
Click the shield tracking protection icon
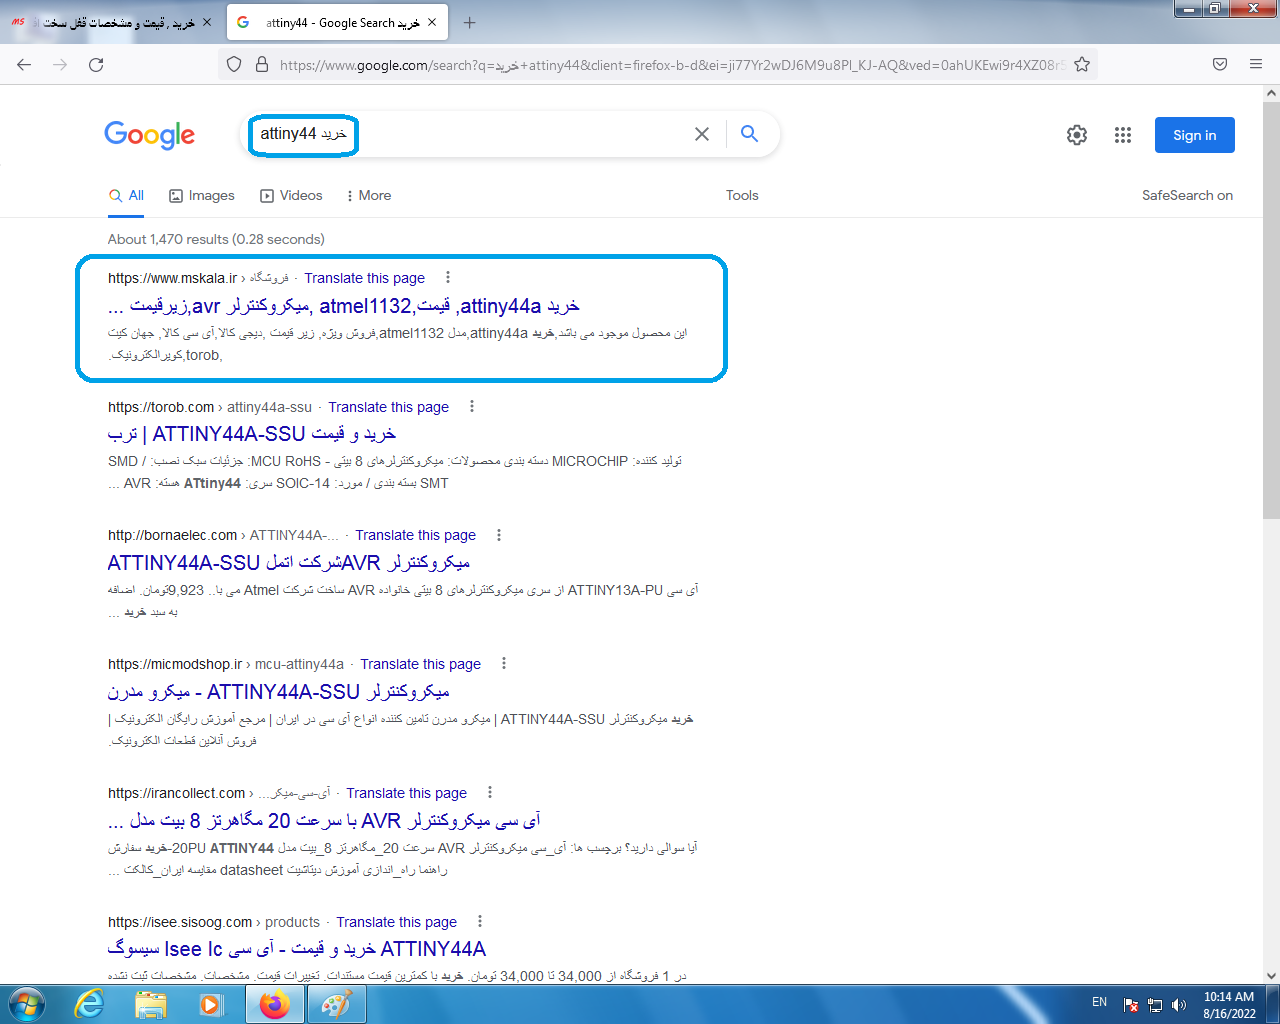pos(234,64)
